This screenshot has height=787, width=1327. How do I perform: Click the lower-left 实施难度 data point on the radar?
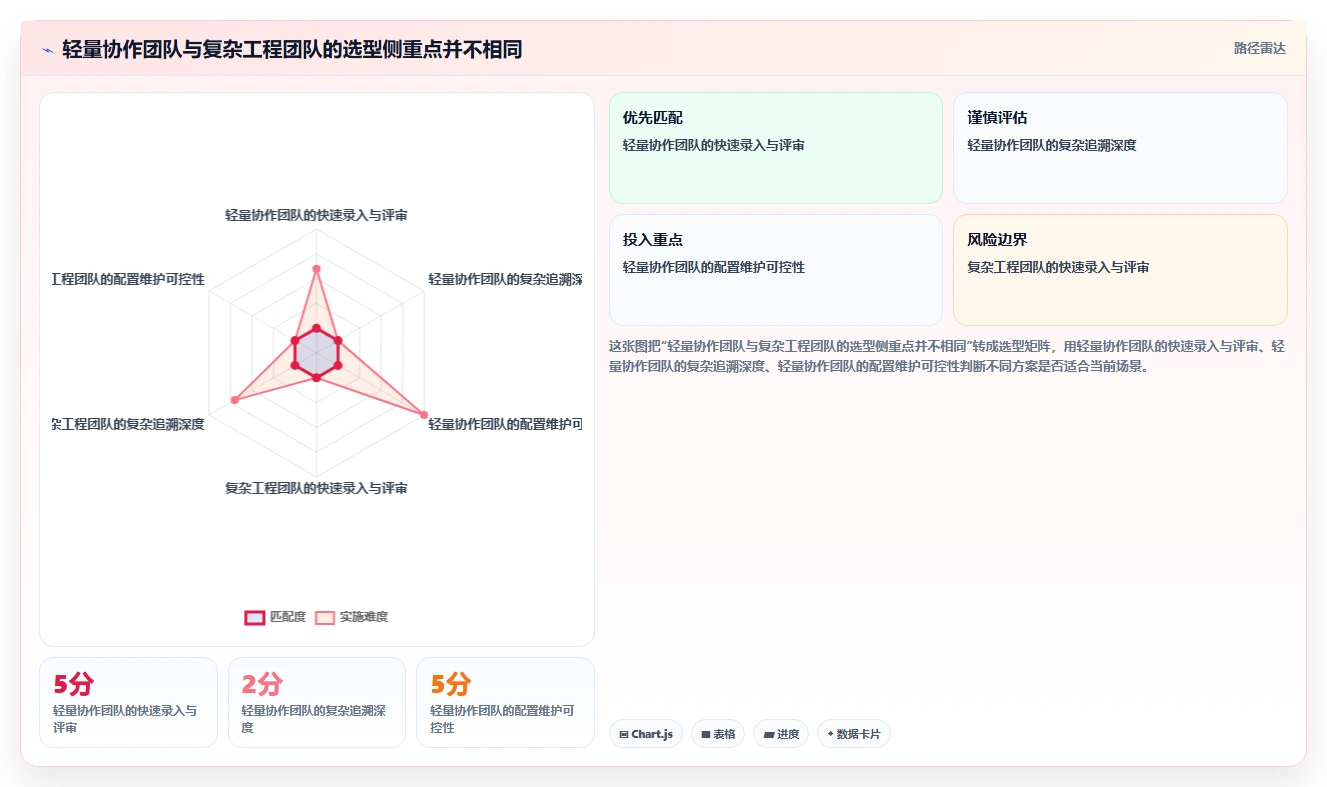tap(235, 400)
